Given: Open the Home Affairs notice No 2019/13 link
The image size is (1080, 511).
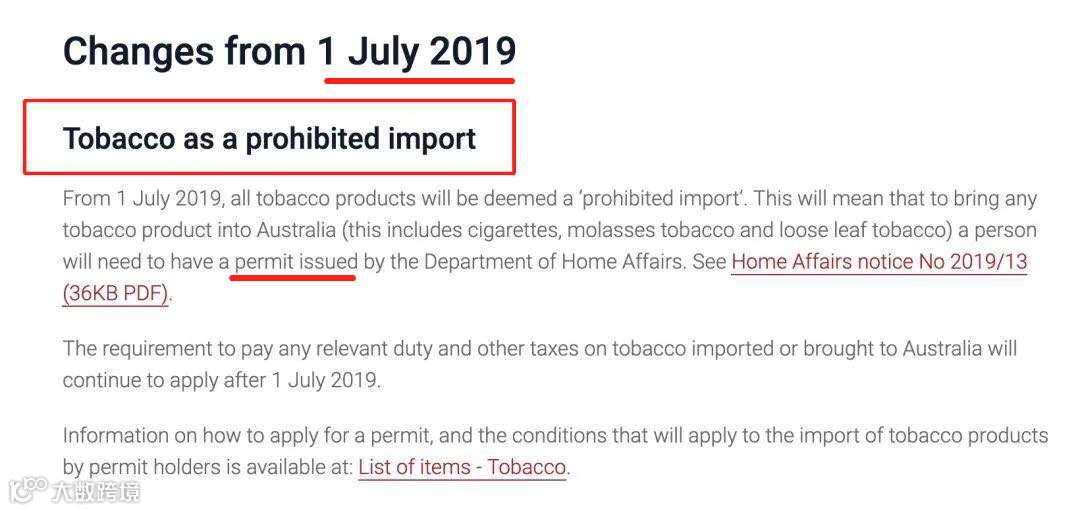Looking at the screenshot, I should 879,262.
